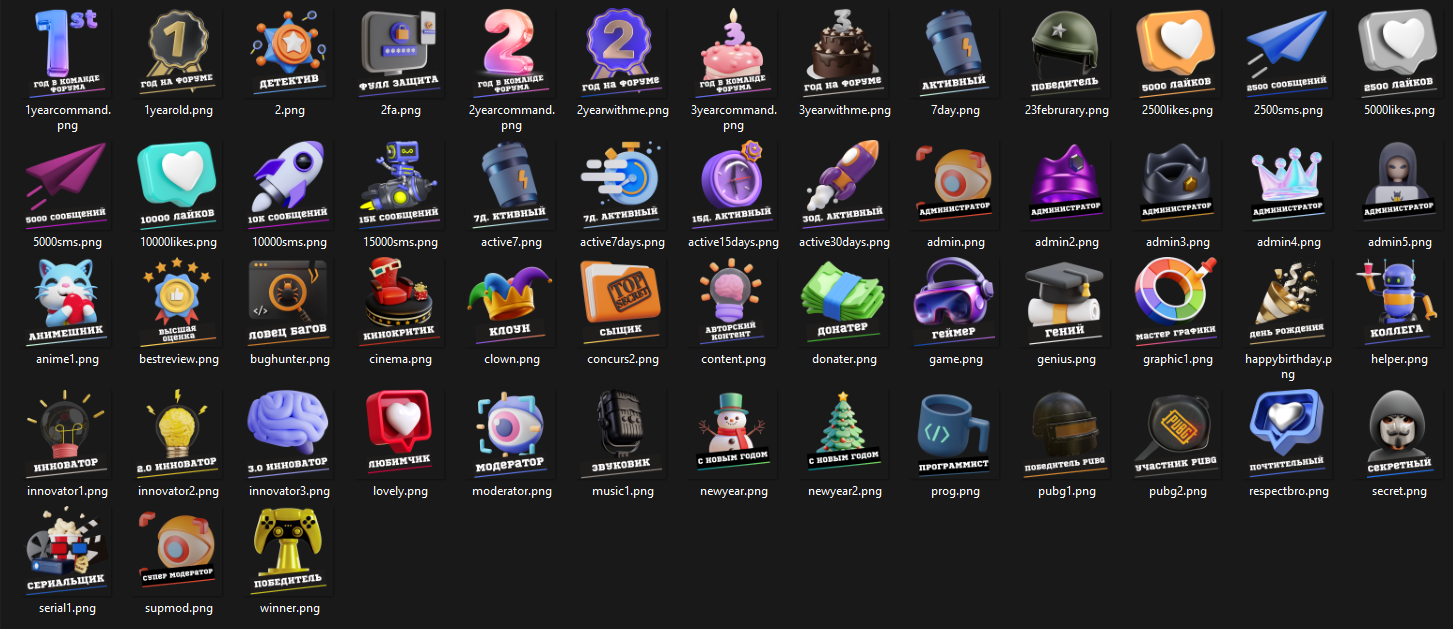Select the code mug prog.png
The height and width of the screenshot is (629, 1453).
[955, 434]
